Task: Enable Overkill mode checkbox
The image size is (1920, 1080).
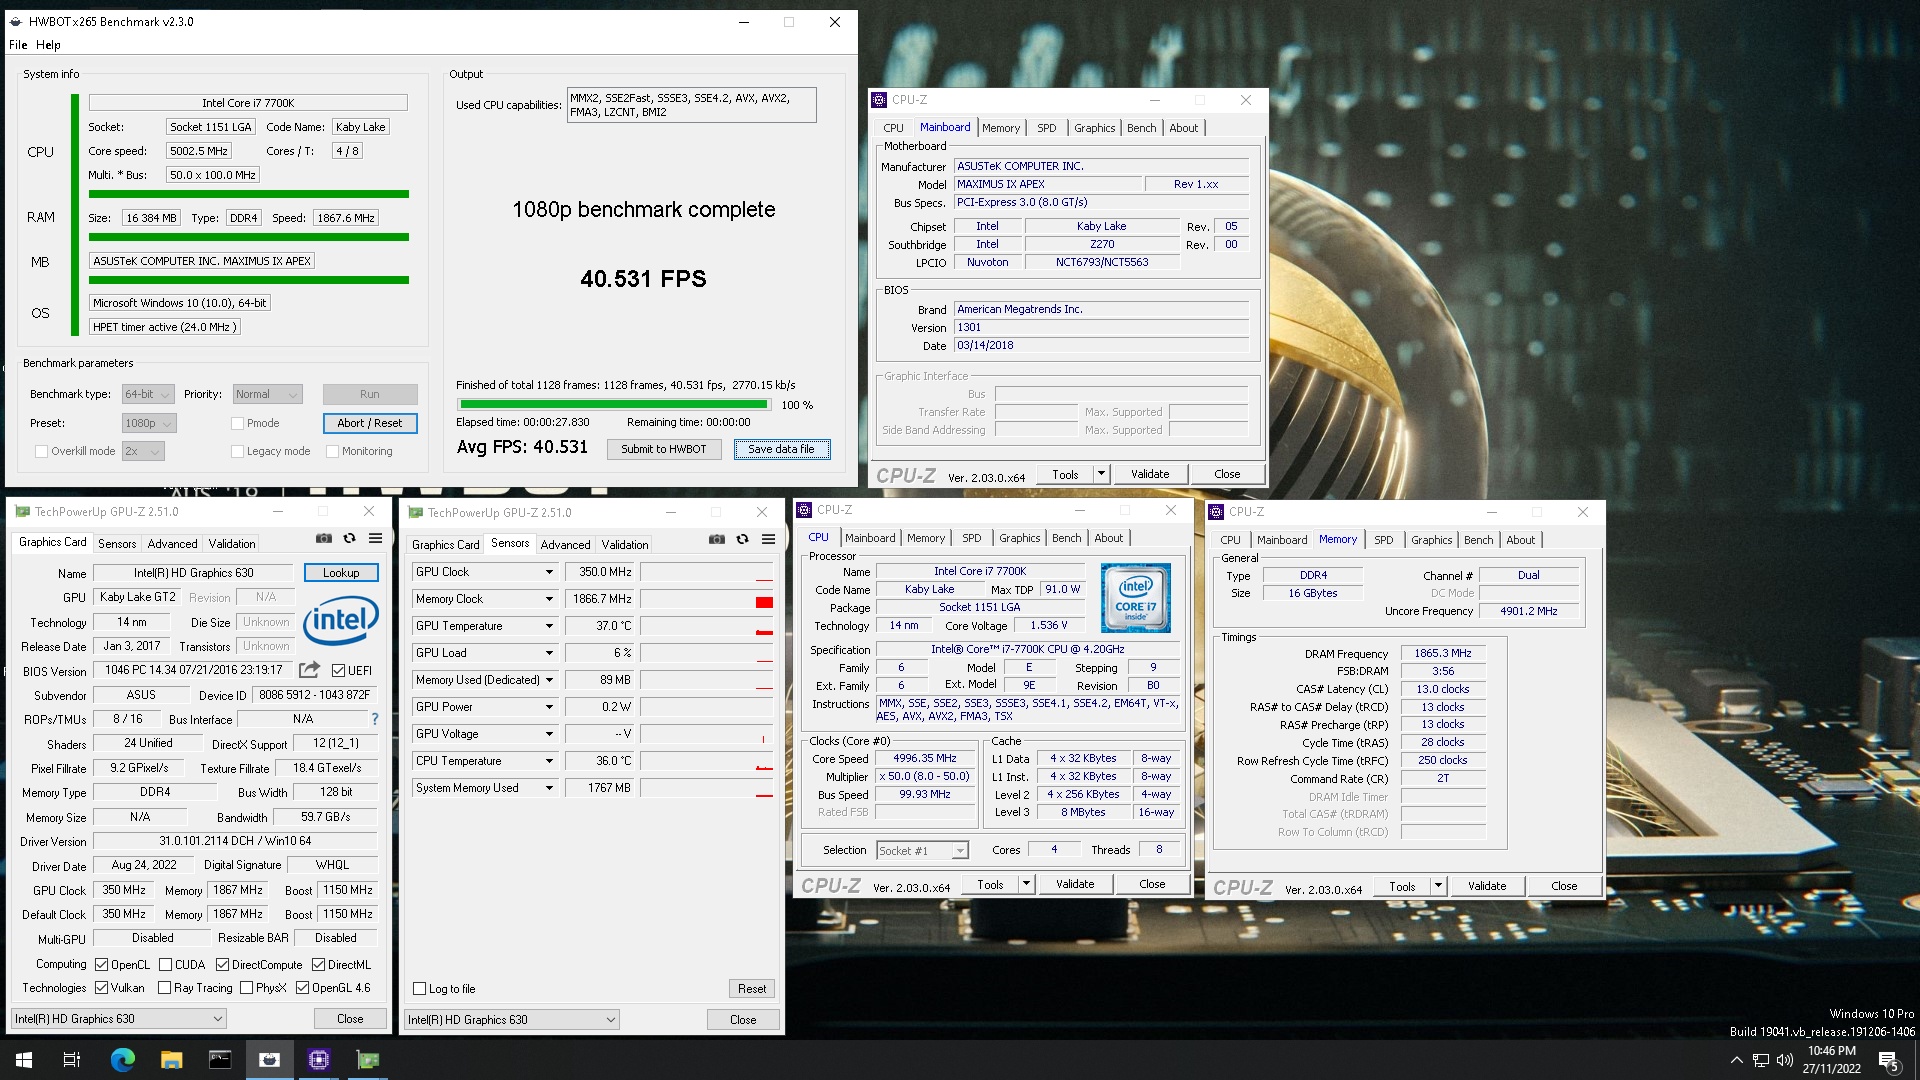Action: tap(41, 451)
